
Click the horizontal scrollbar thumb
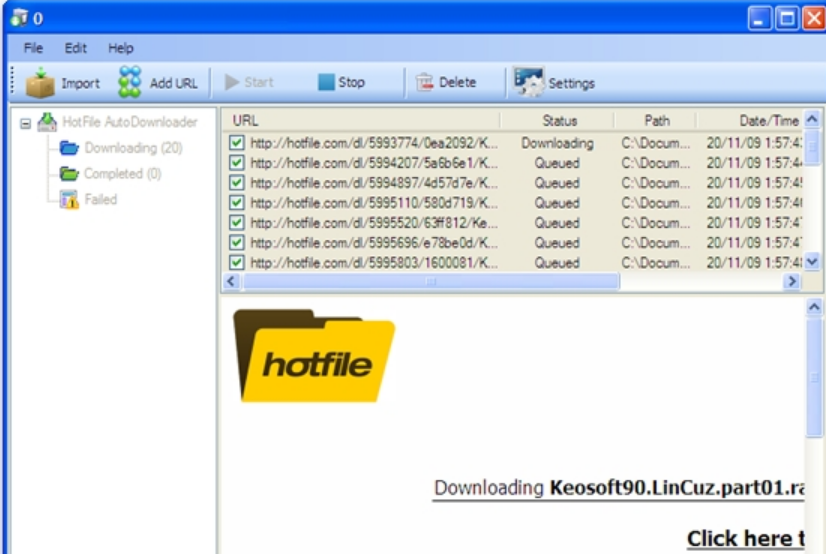click(430, 282)
